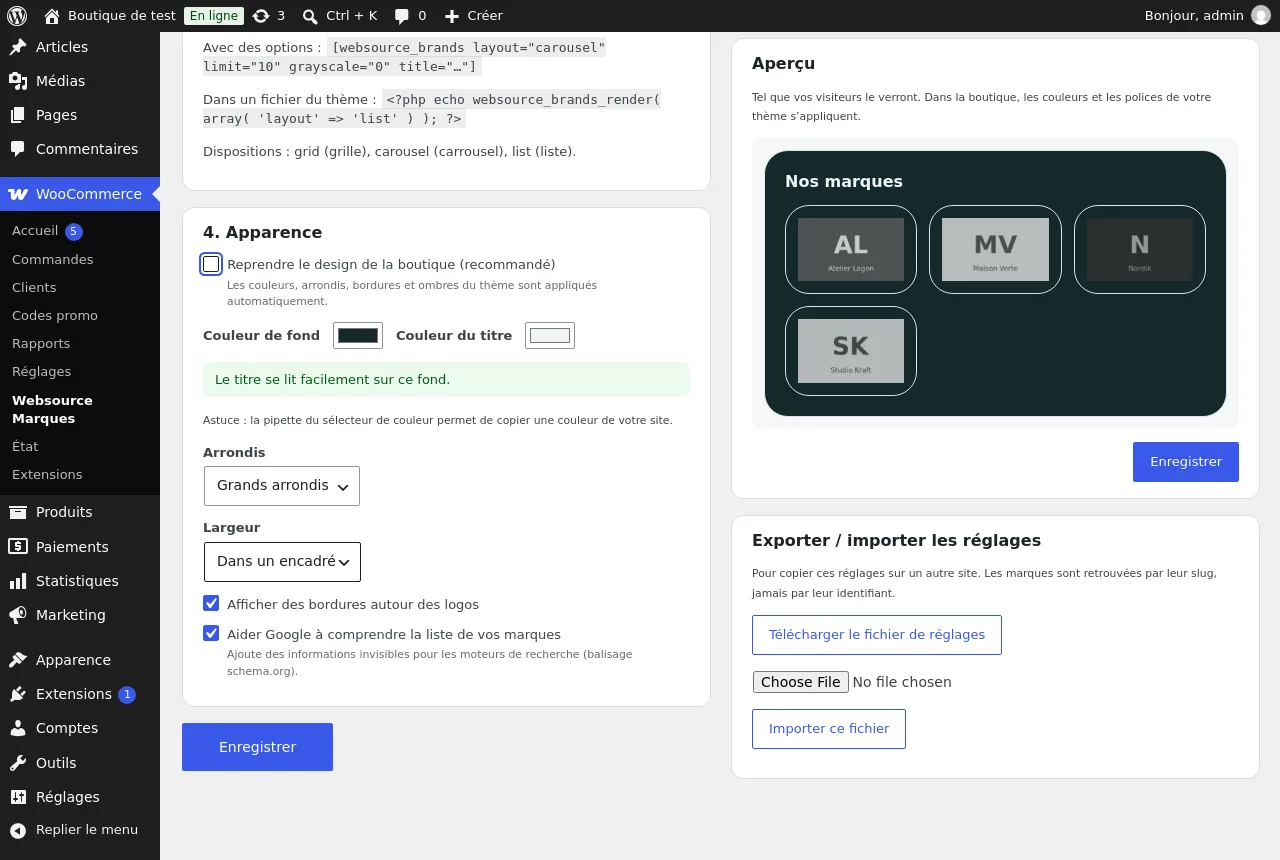Save settings with the left Enregistrer button
Viewport: 1280px width, 860px height.
[257, 747]
